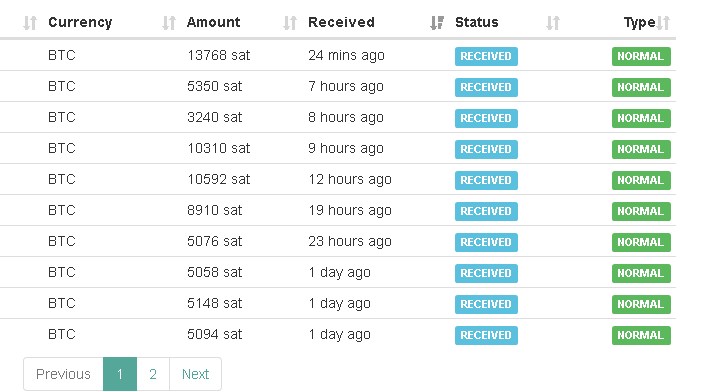Click RECEIVED badge for 13768 sat row
Screen dimensions: 712x392
486,56
